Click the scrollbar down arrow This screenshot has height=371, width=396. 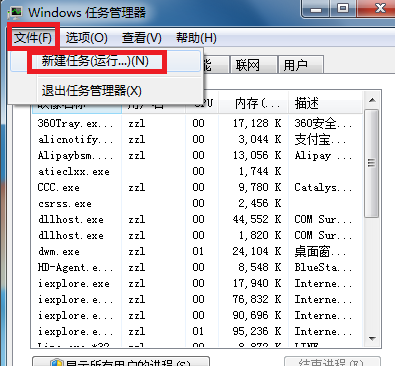pos(372,339)
